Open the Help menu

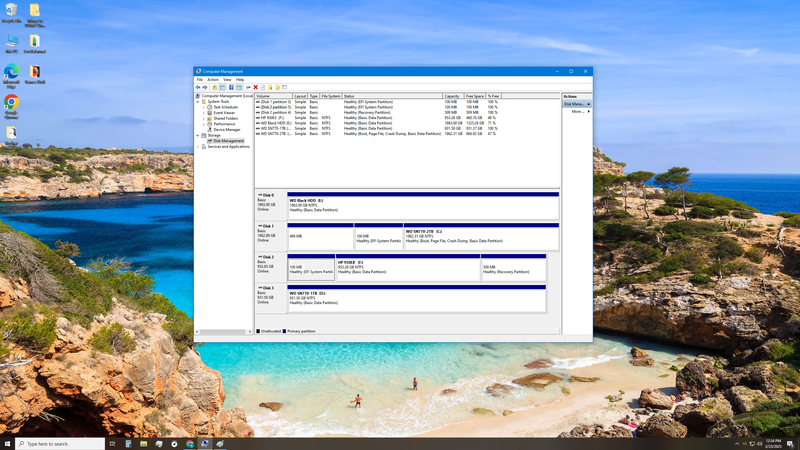pos(240,80)
